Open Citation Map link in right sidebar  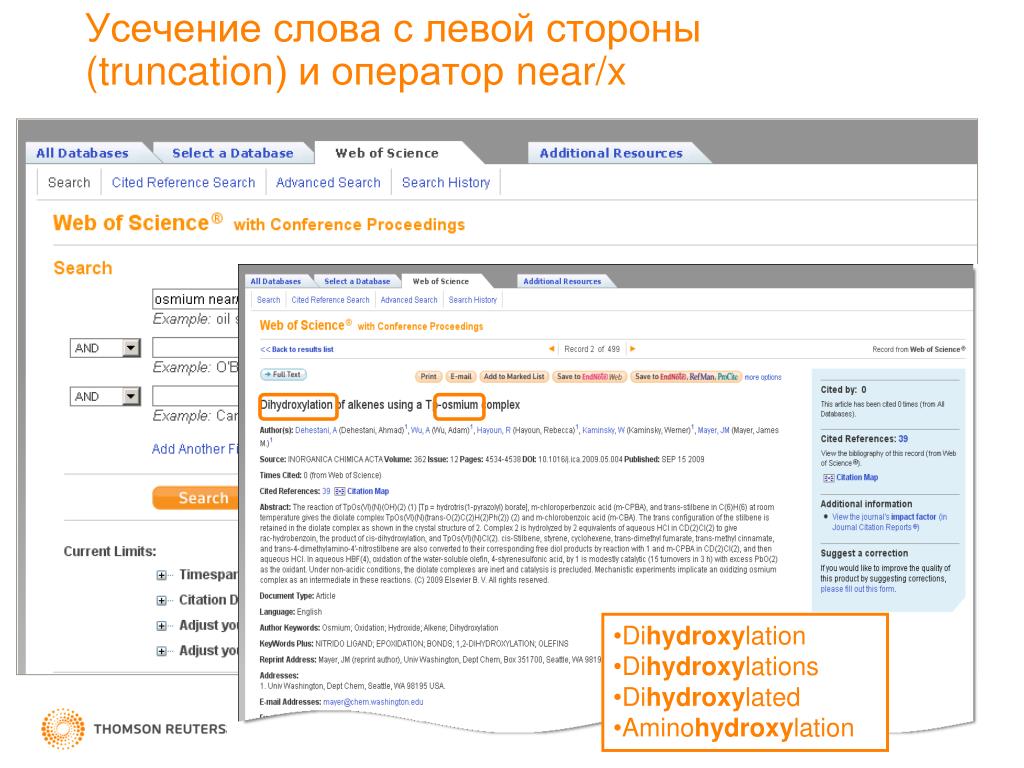click(857, 477)
